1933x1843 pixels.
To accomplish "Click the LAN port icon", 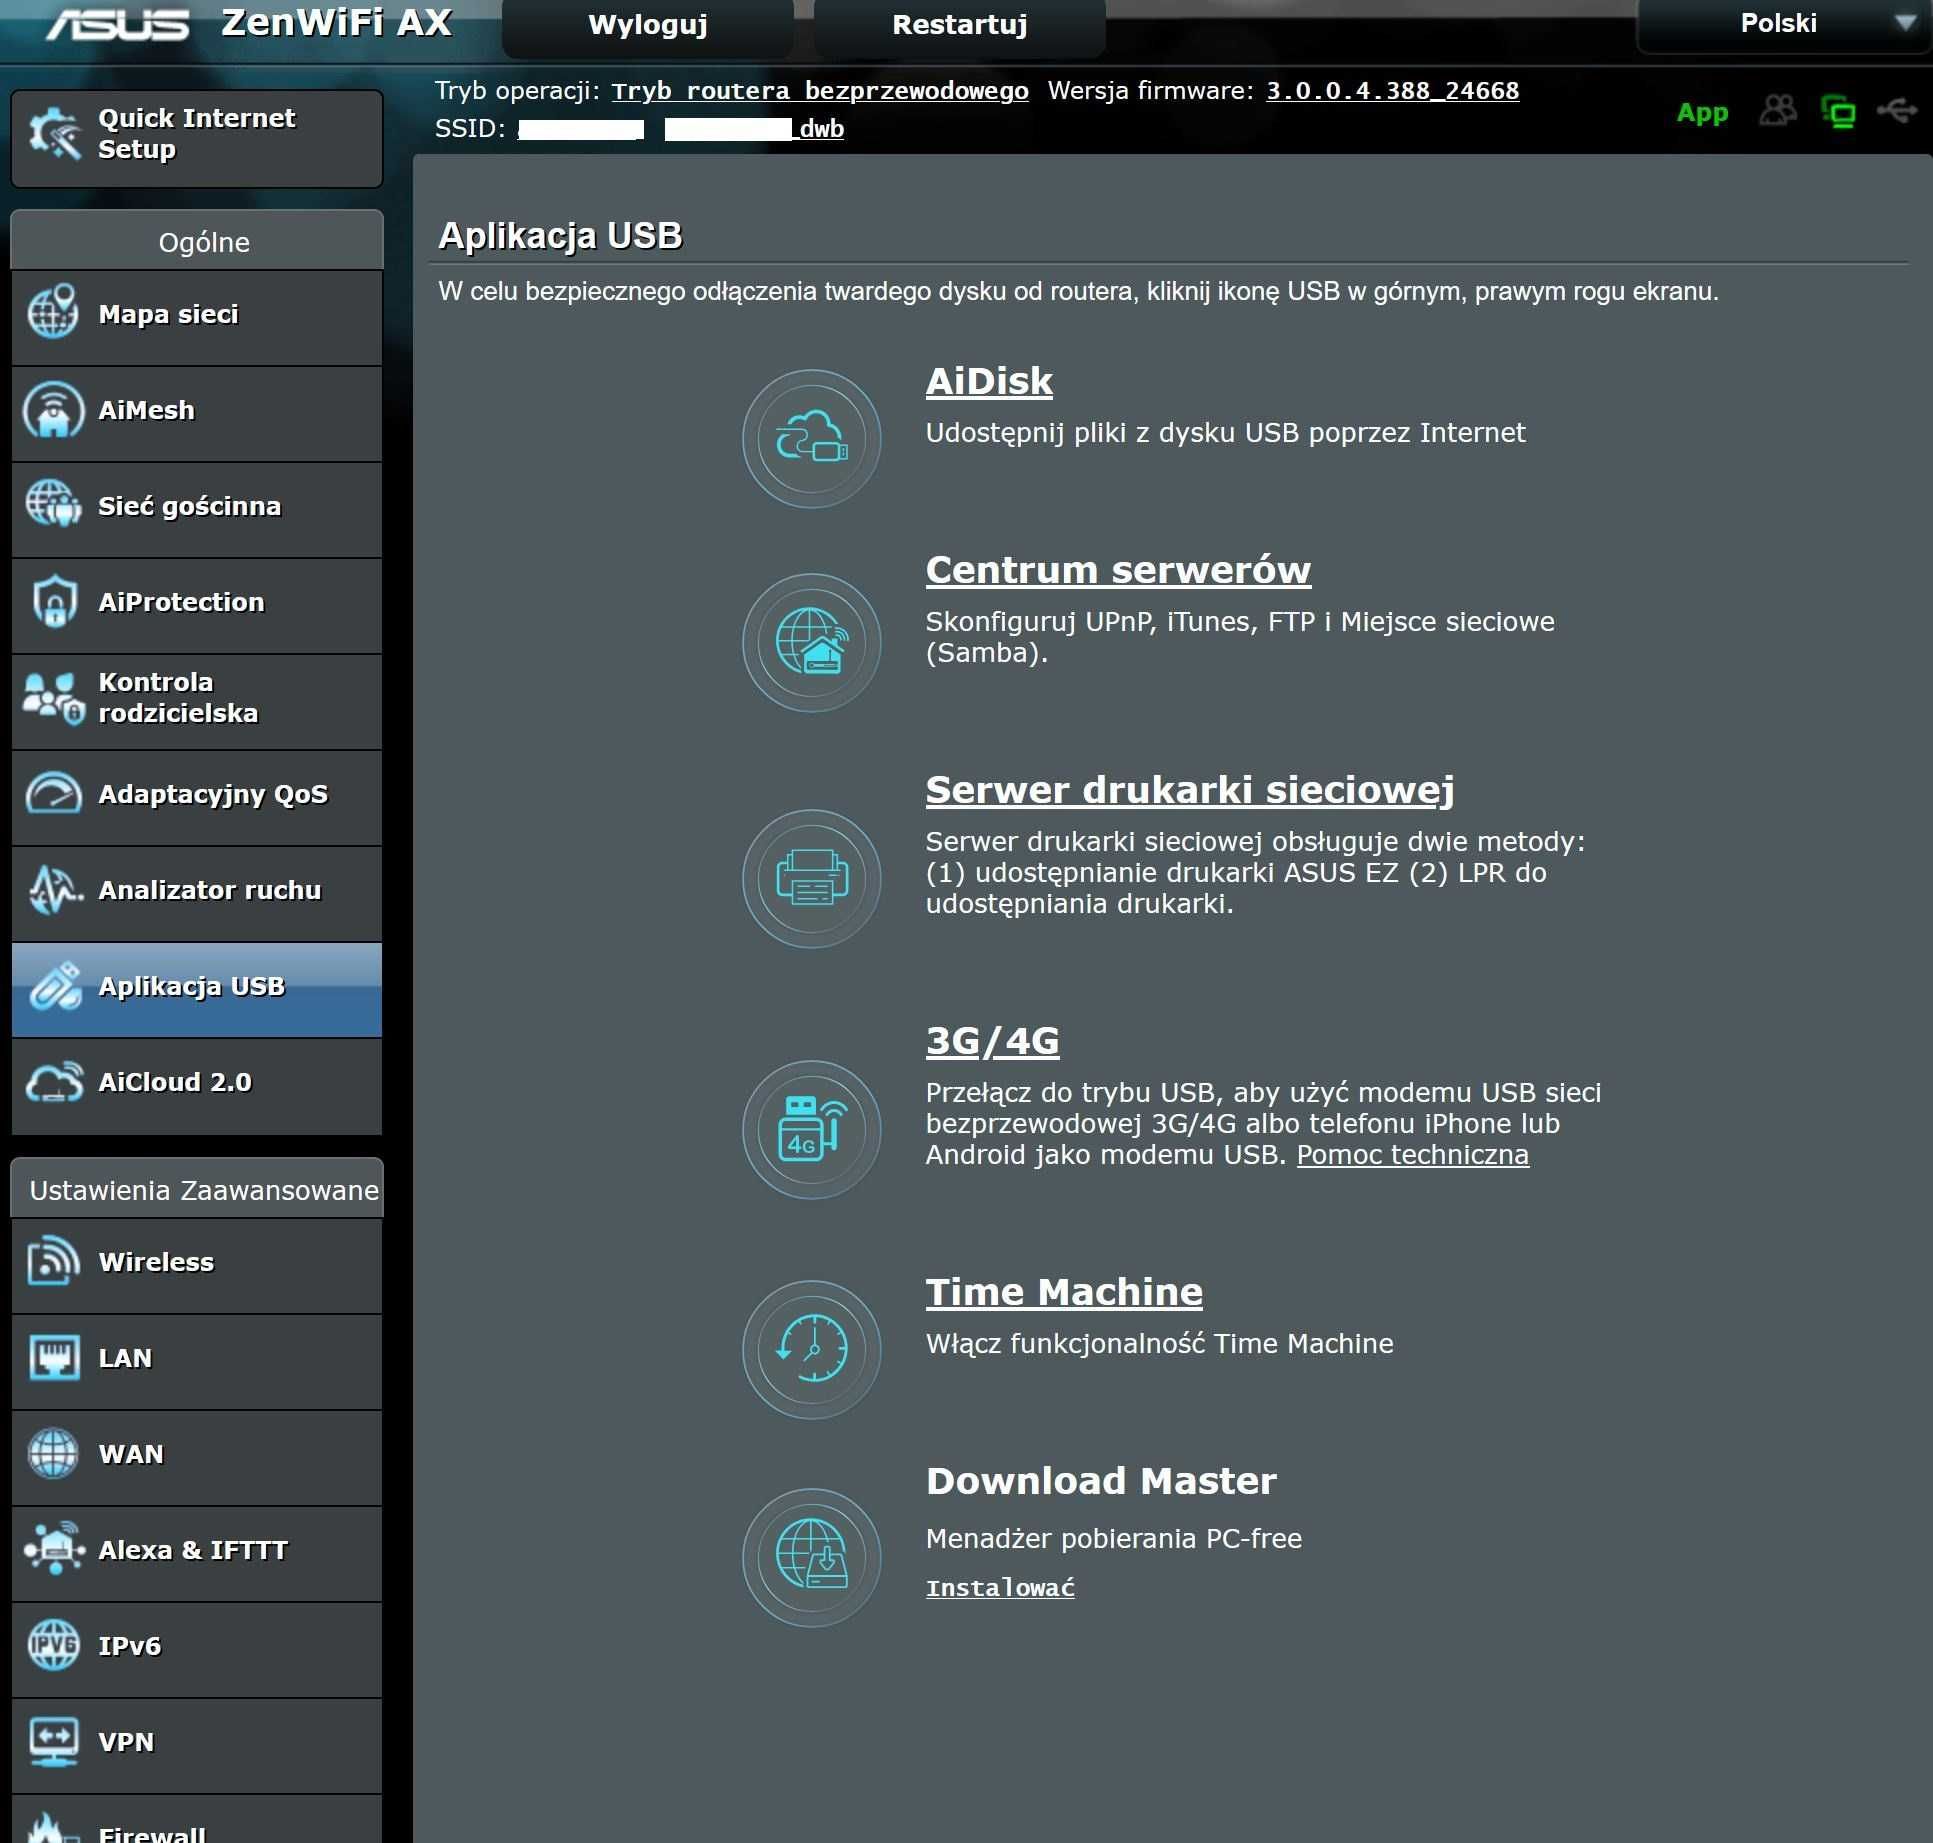I will point(54,1357).
